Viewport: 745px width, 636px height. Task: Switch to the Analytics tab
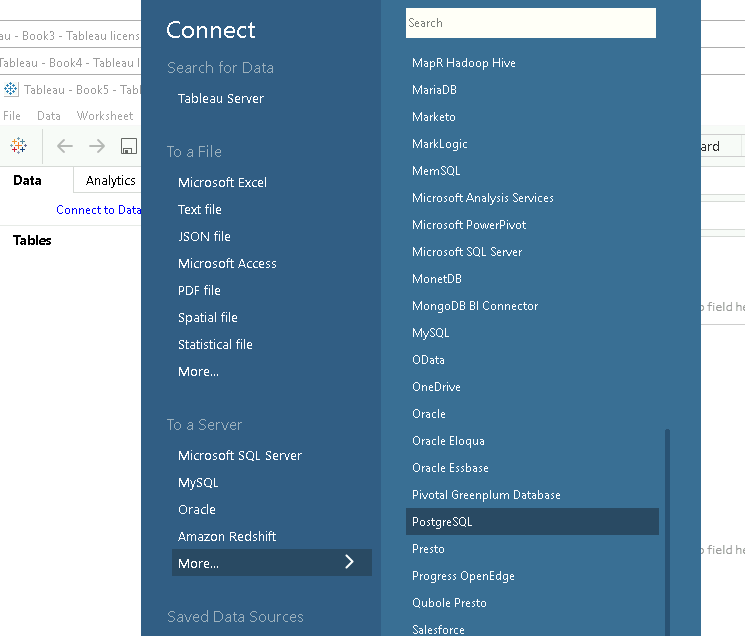click(x=110, y=180)
